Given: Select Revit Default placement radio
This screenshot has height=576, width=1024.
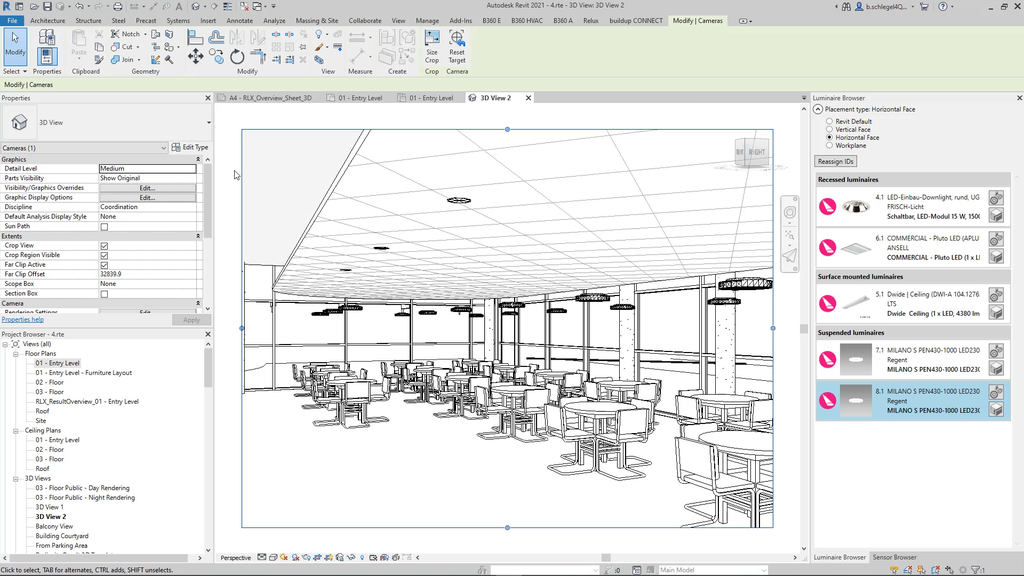Looking at the screenshot, I should [x=829, y=121].
